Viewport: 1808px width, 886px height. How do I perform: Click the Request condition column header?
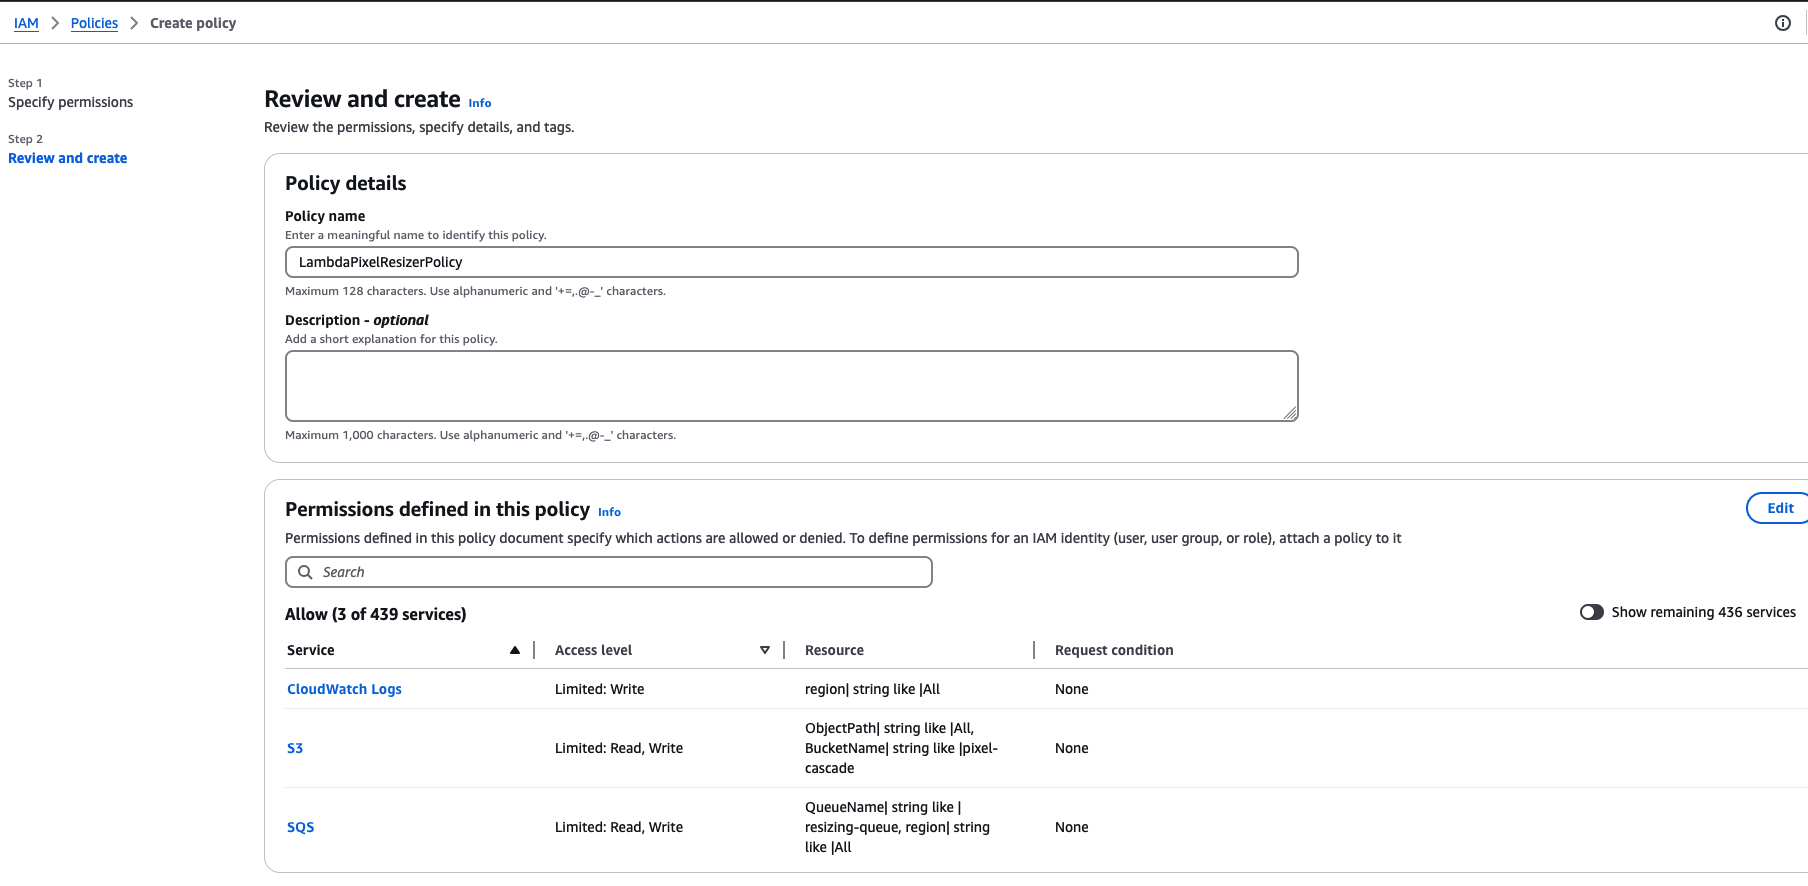pos(1114,650)
